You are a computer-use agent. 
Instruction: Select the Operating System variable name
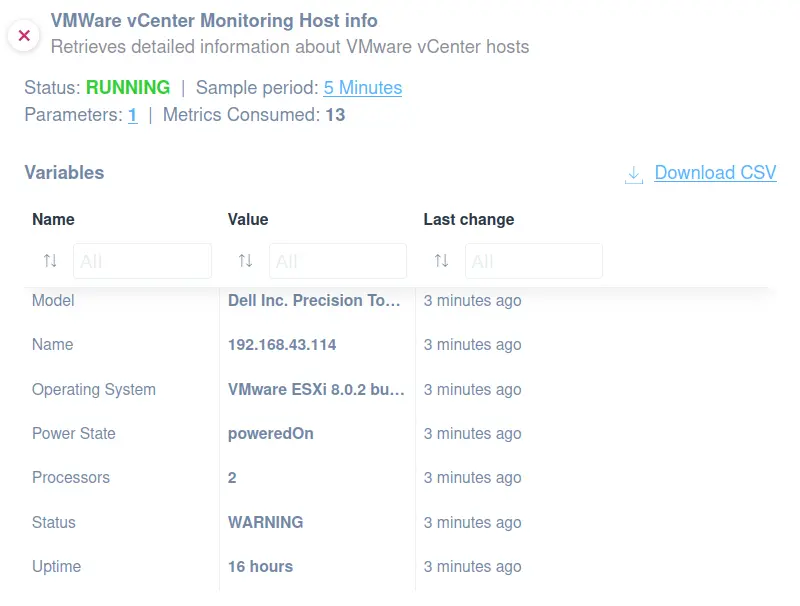pyautogui.click(x=94, y=389)
